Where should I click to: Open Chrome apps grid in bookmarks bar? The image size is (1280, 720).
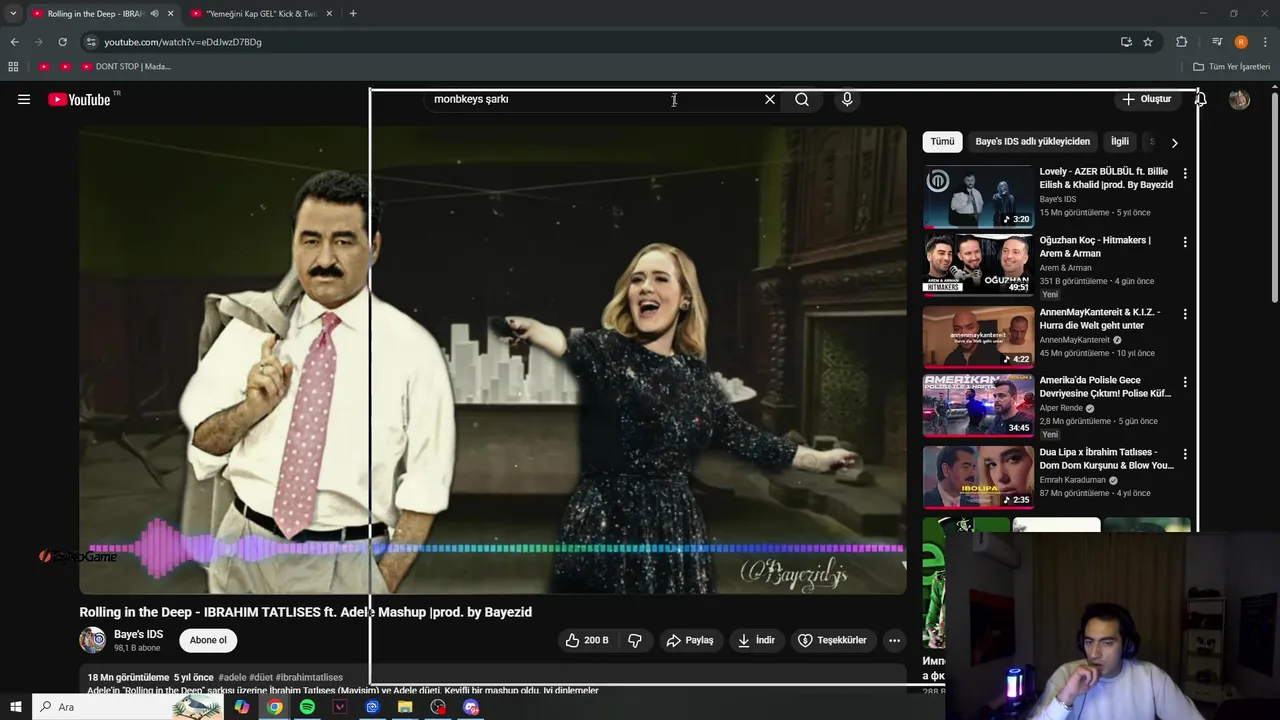pos(13,67)
